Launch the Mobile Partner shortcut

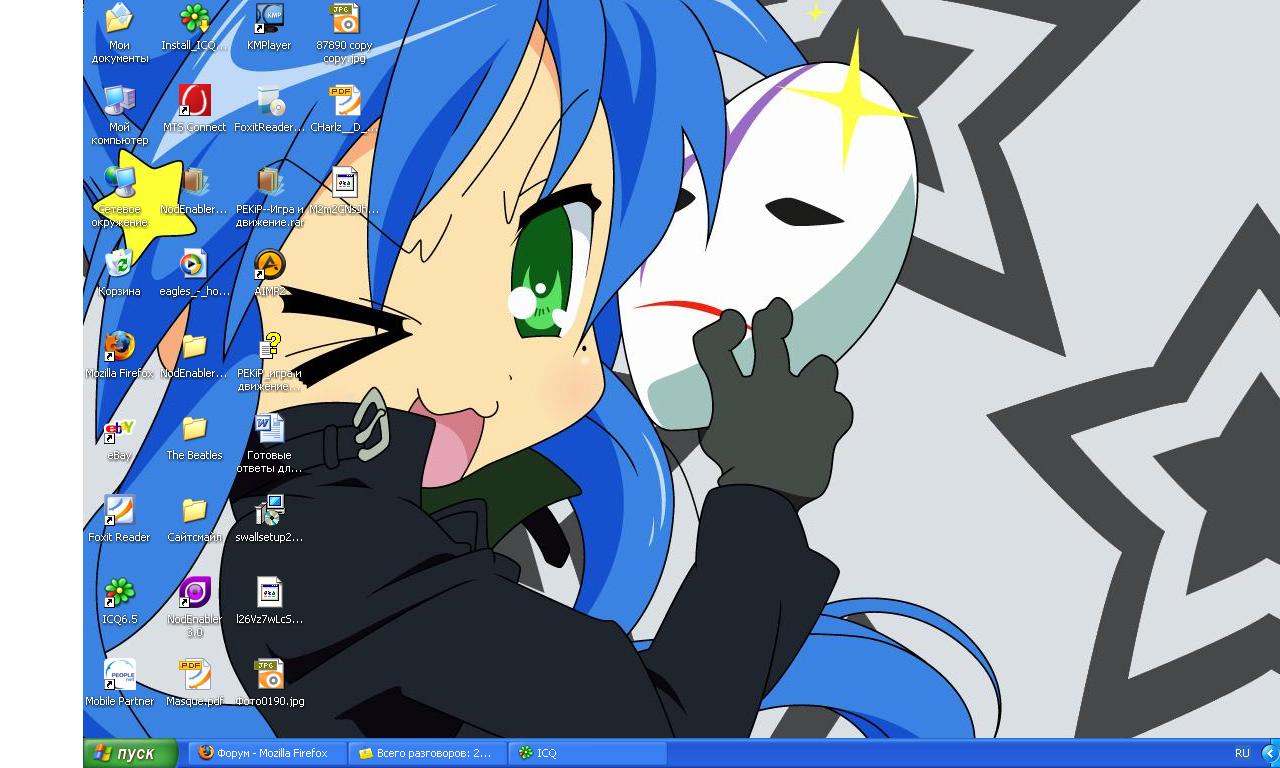(x=119, y=674)
